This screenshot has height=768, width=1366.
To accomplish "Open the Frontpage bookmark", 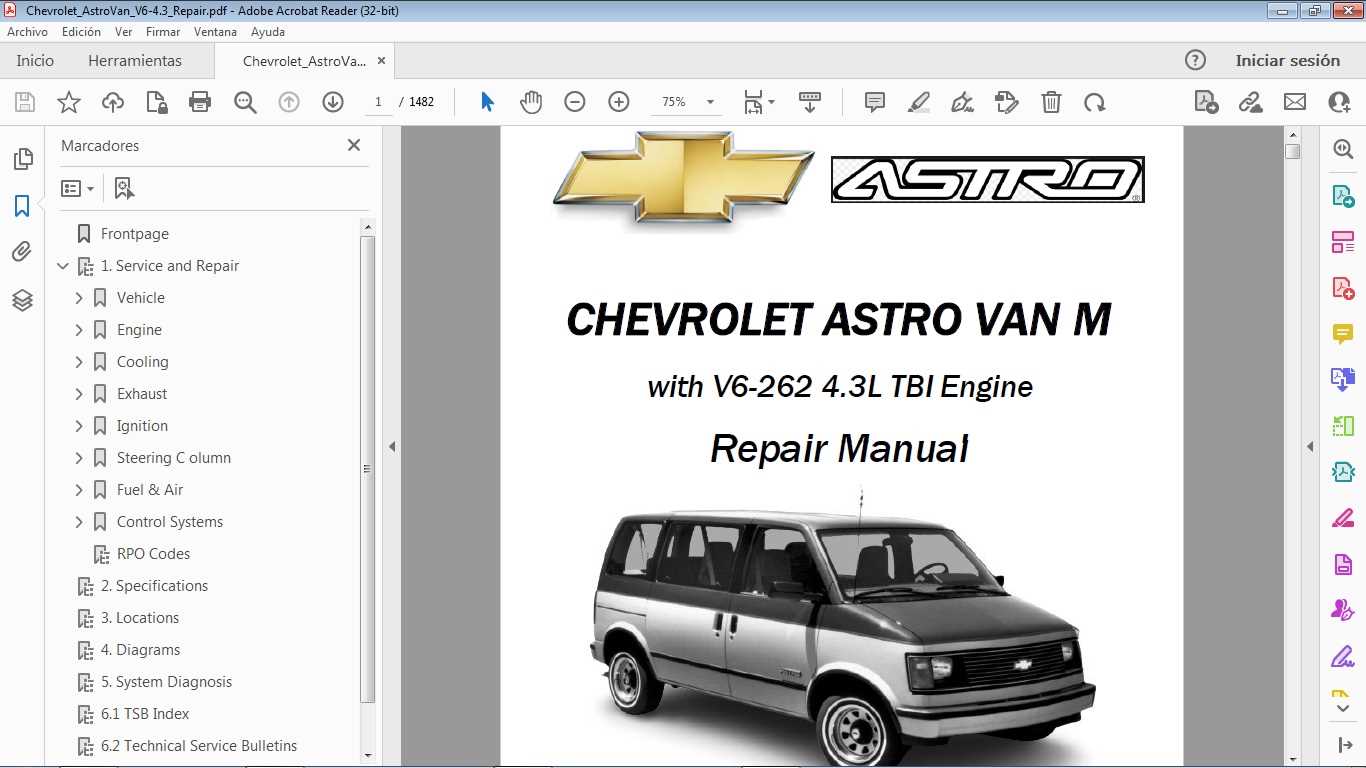I will [x=135, y=234].
